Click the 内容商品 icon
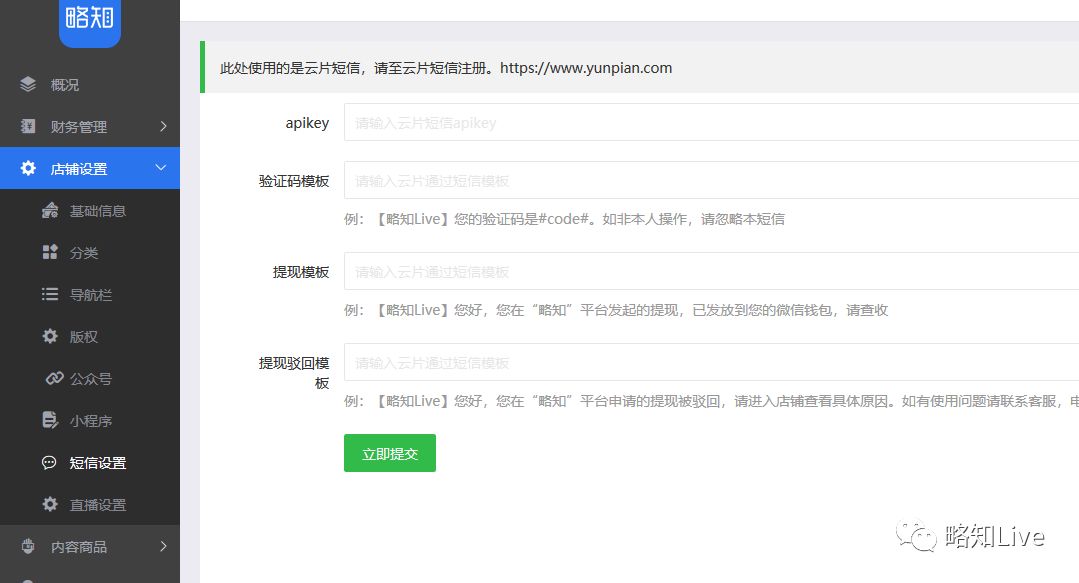1079x583 pixels. (28, 546)
